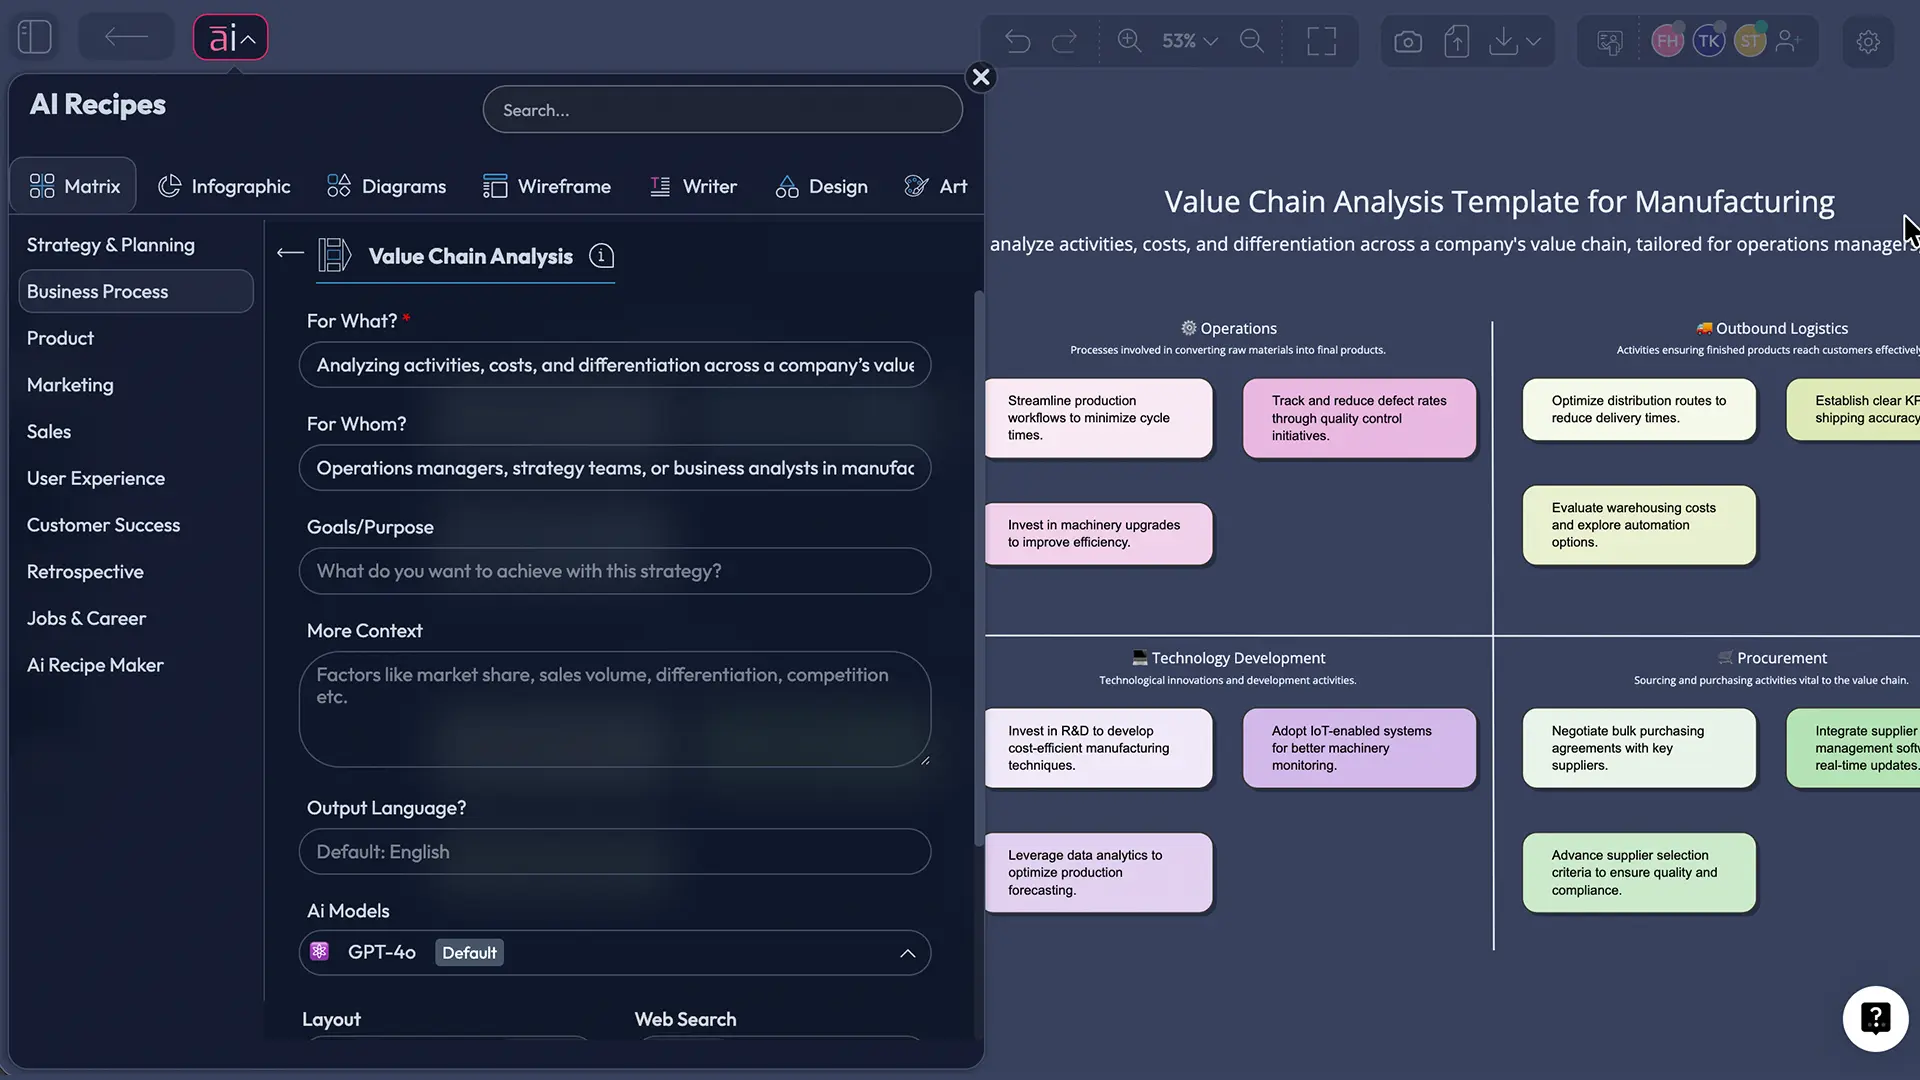Select Marketing in the category sidebar

point(69,384)
